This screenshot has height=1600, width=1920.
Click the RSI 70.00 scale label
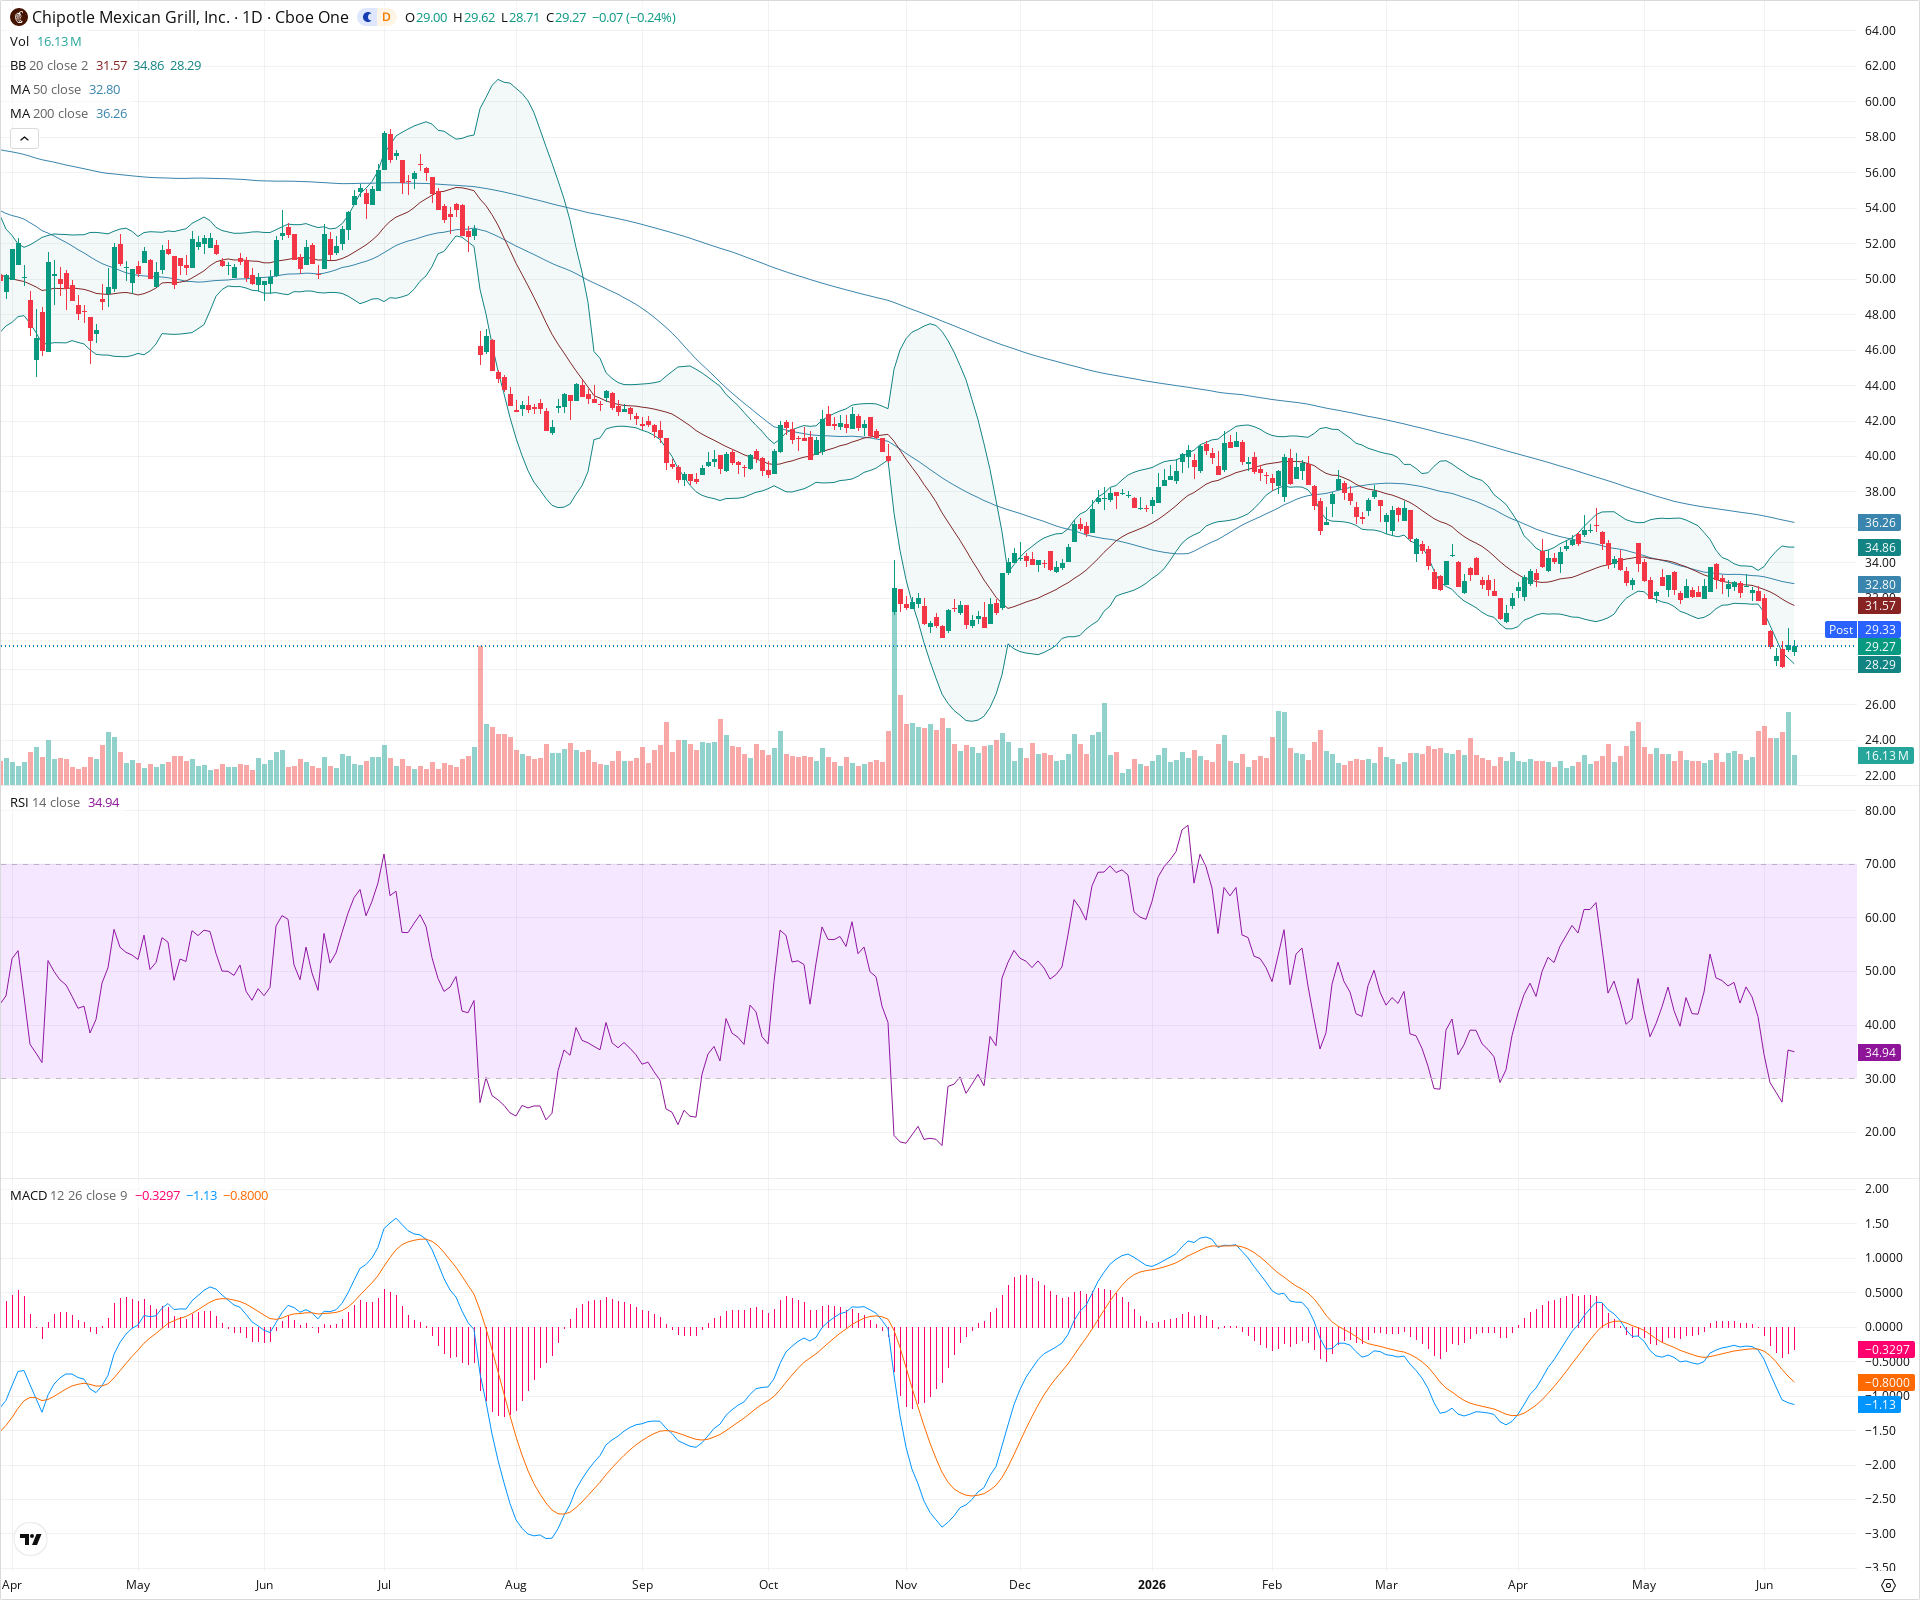(x=1880, y=864)
